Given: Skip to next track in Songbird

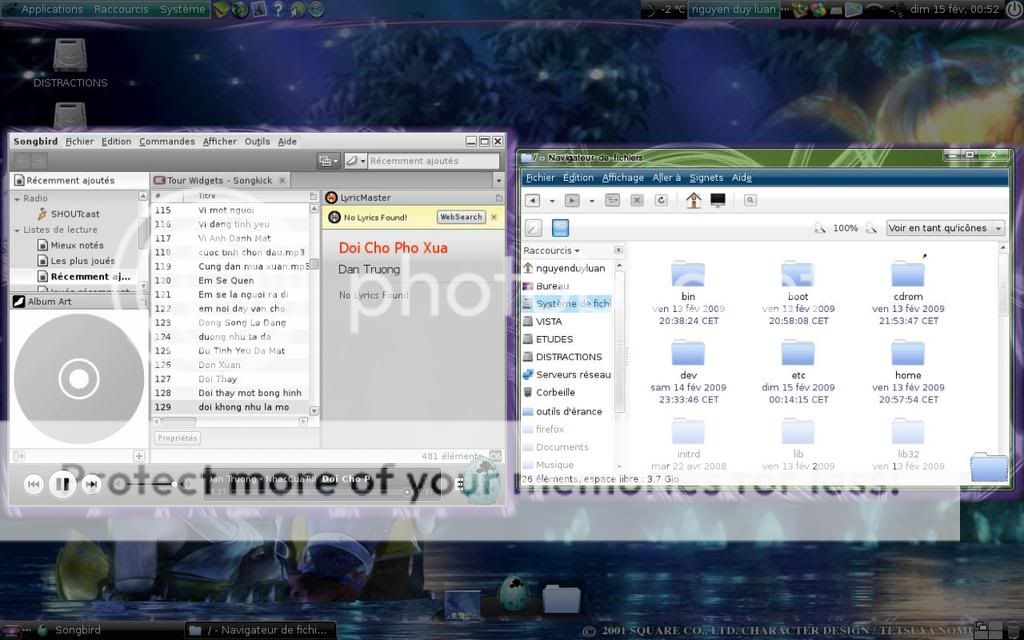Looking at the screenshot, I should coord(92,484).
